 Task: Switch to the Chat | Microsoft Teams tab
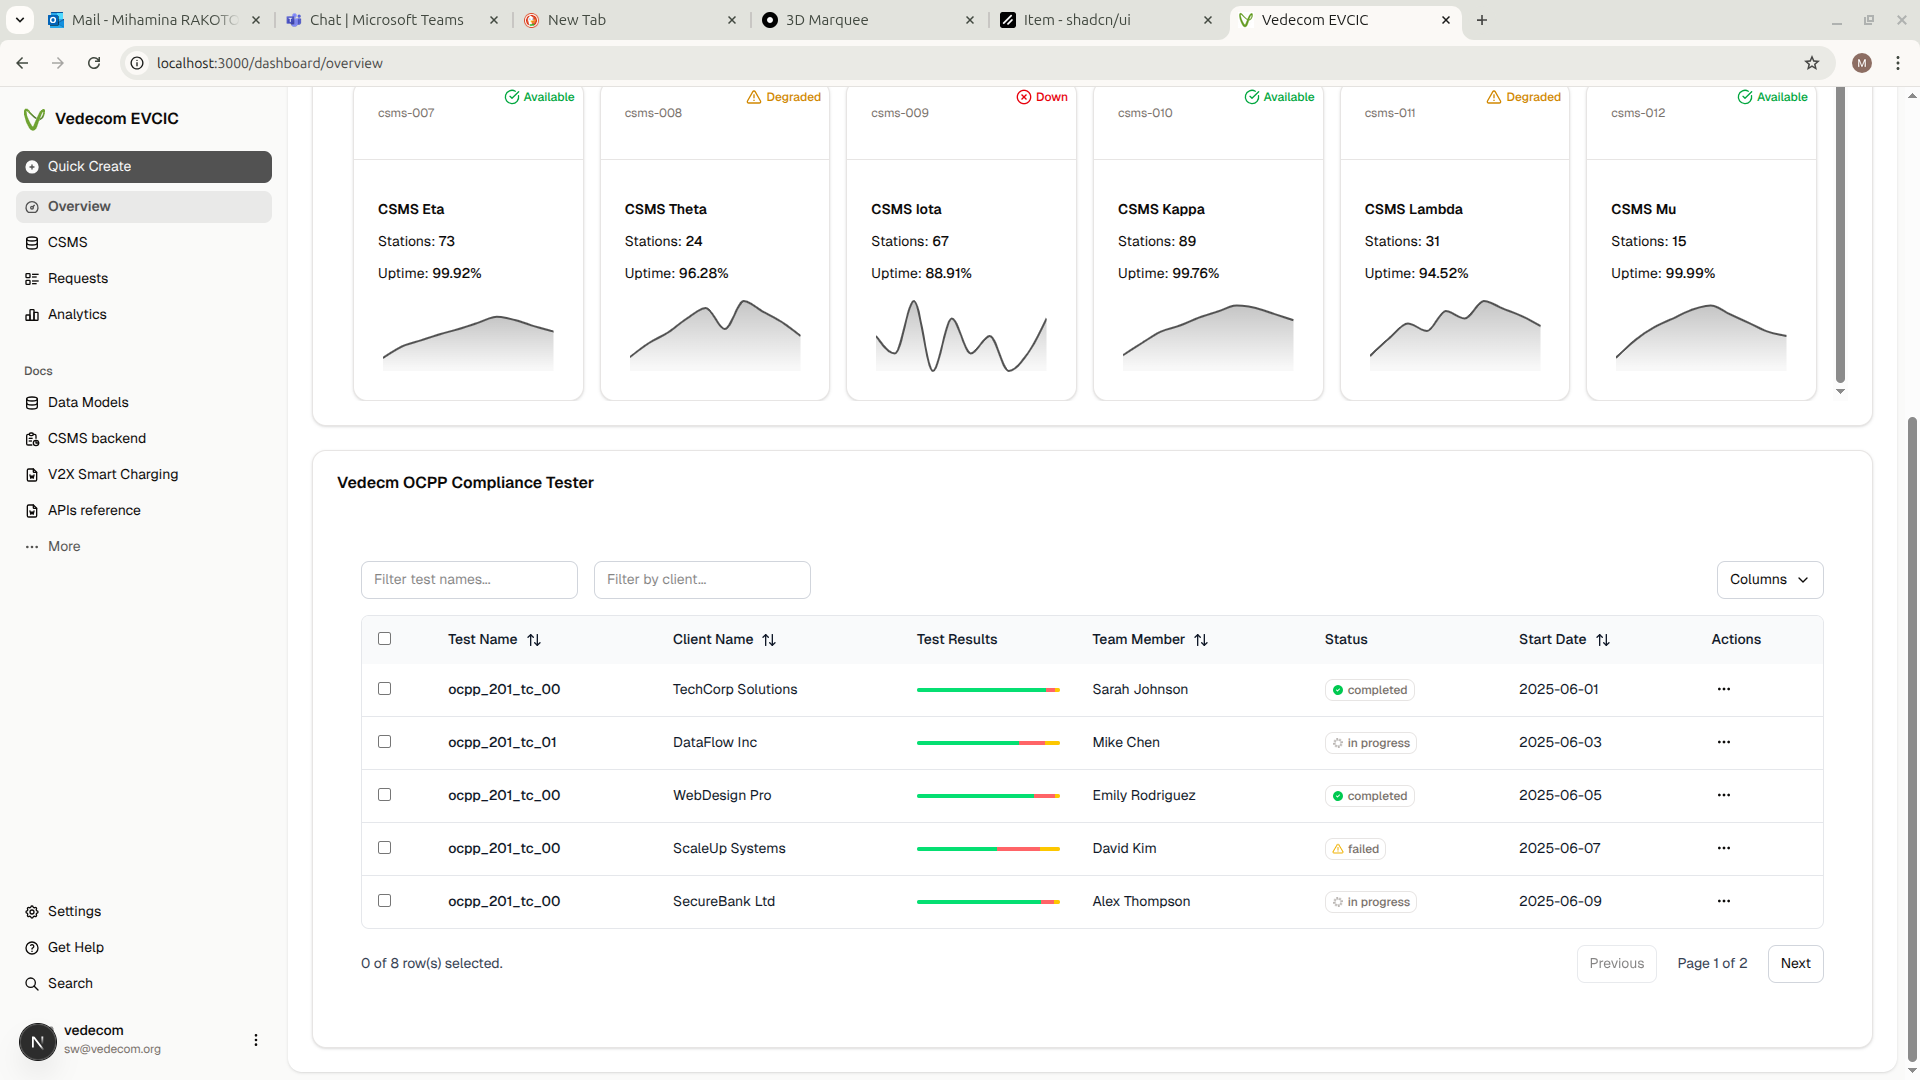pos(387,20)
